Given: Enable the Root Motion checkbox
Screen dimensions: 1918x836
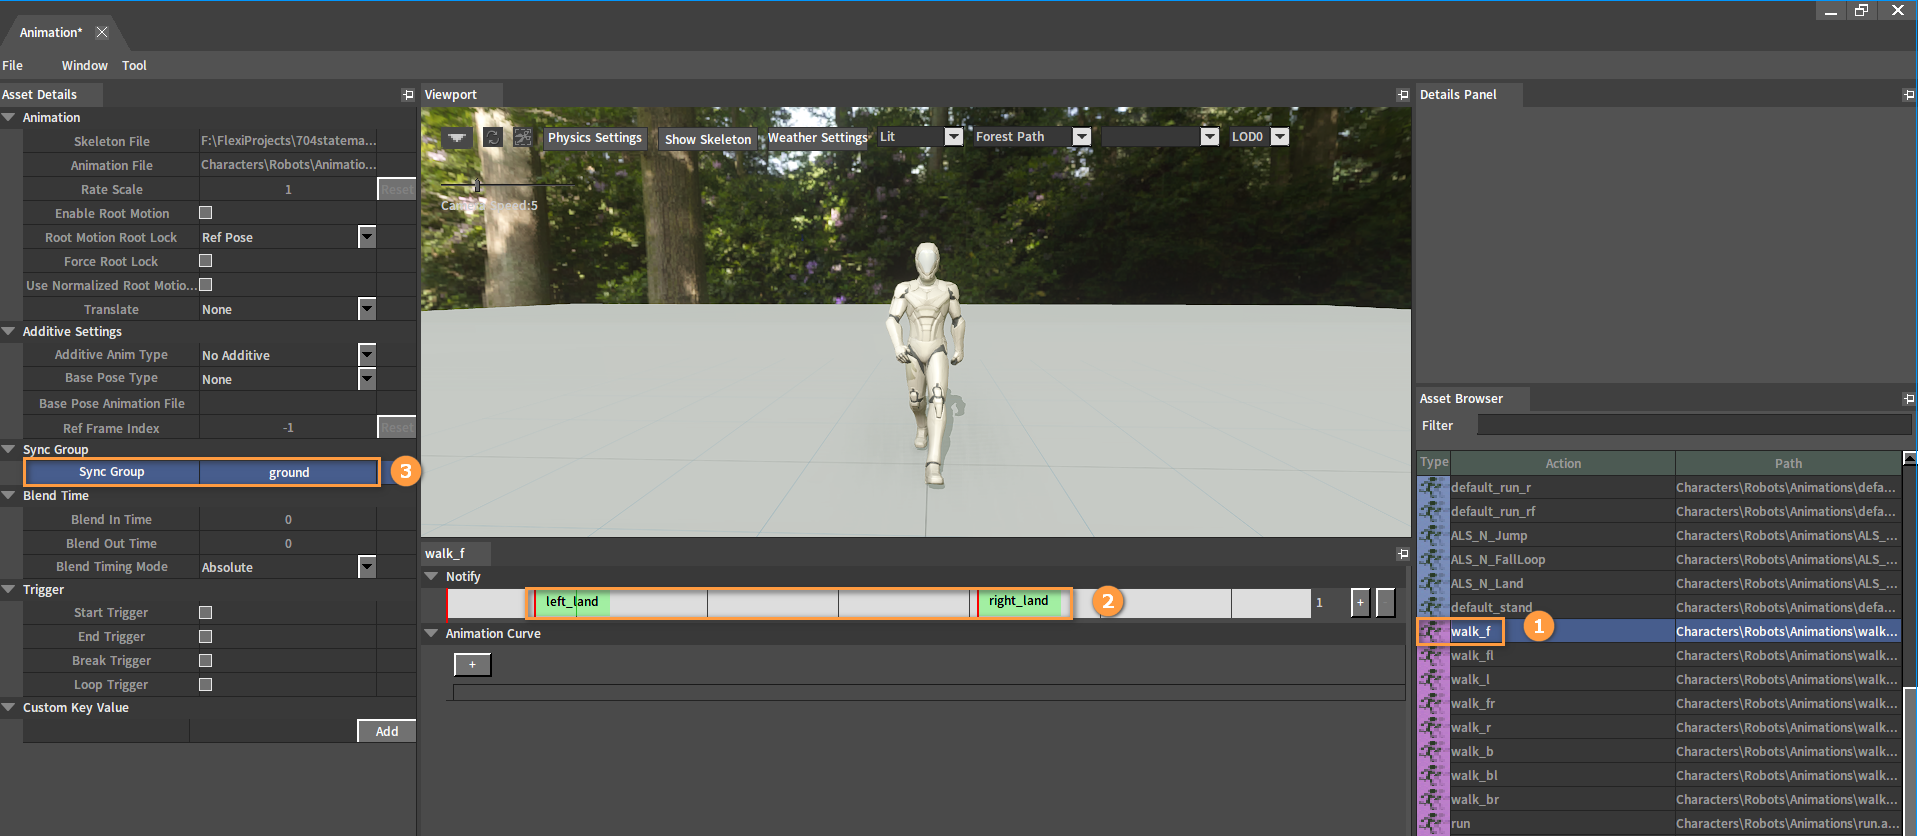Looking at the screenshot, I should coord(206,213).
